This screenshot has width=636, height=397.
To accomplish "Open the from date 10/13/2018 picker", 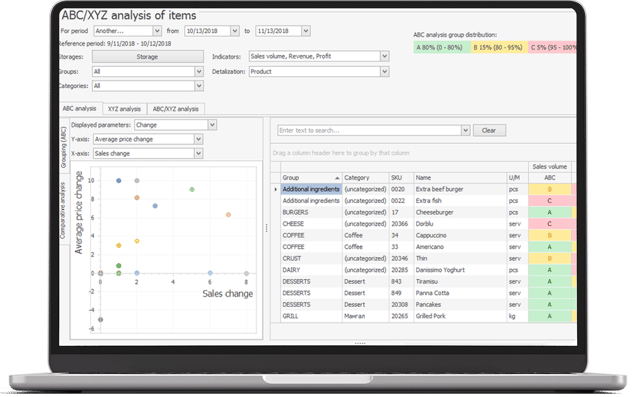I will click(234, 31).
